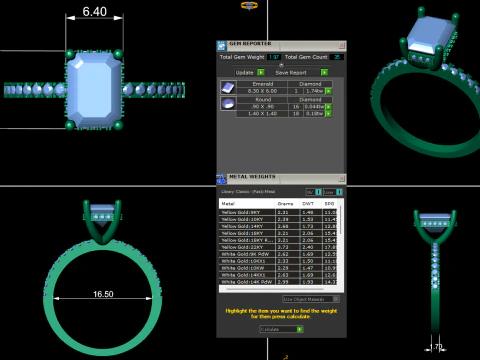Click the Gem Reporter divider slider handle

(x=281, y=65)
